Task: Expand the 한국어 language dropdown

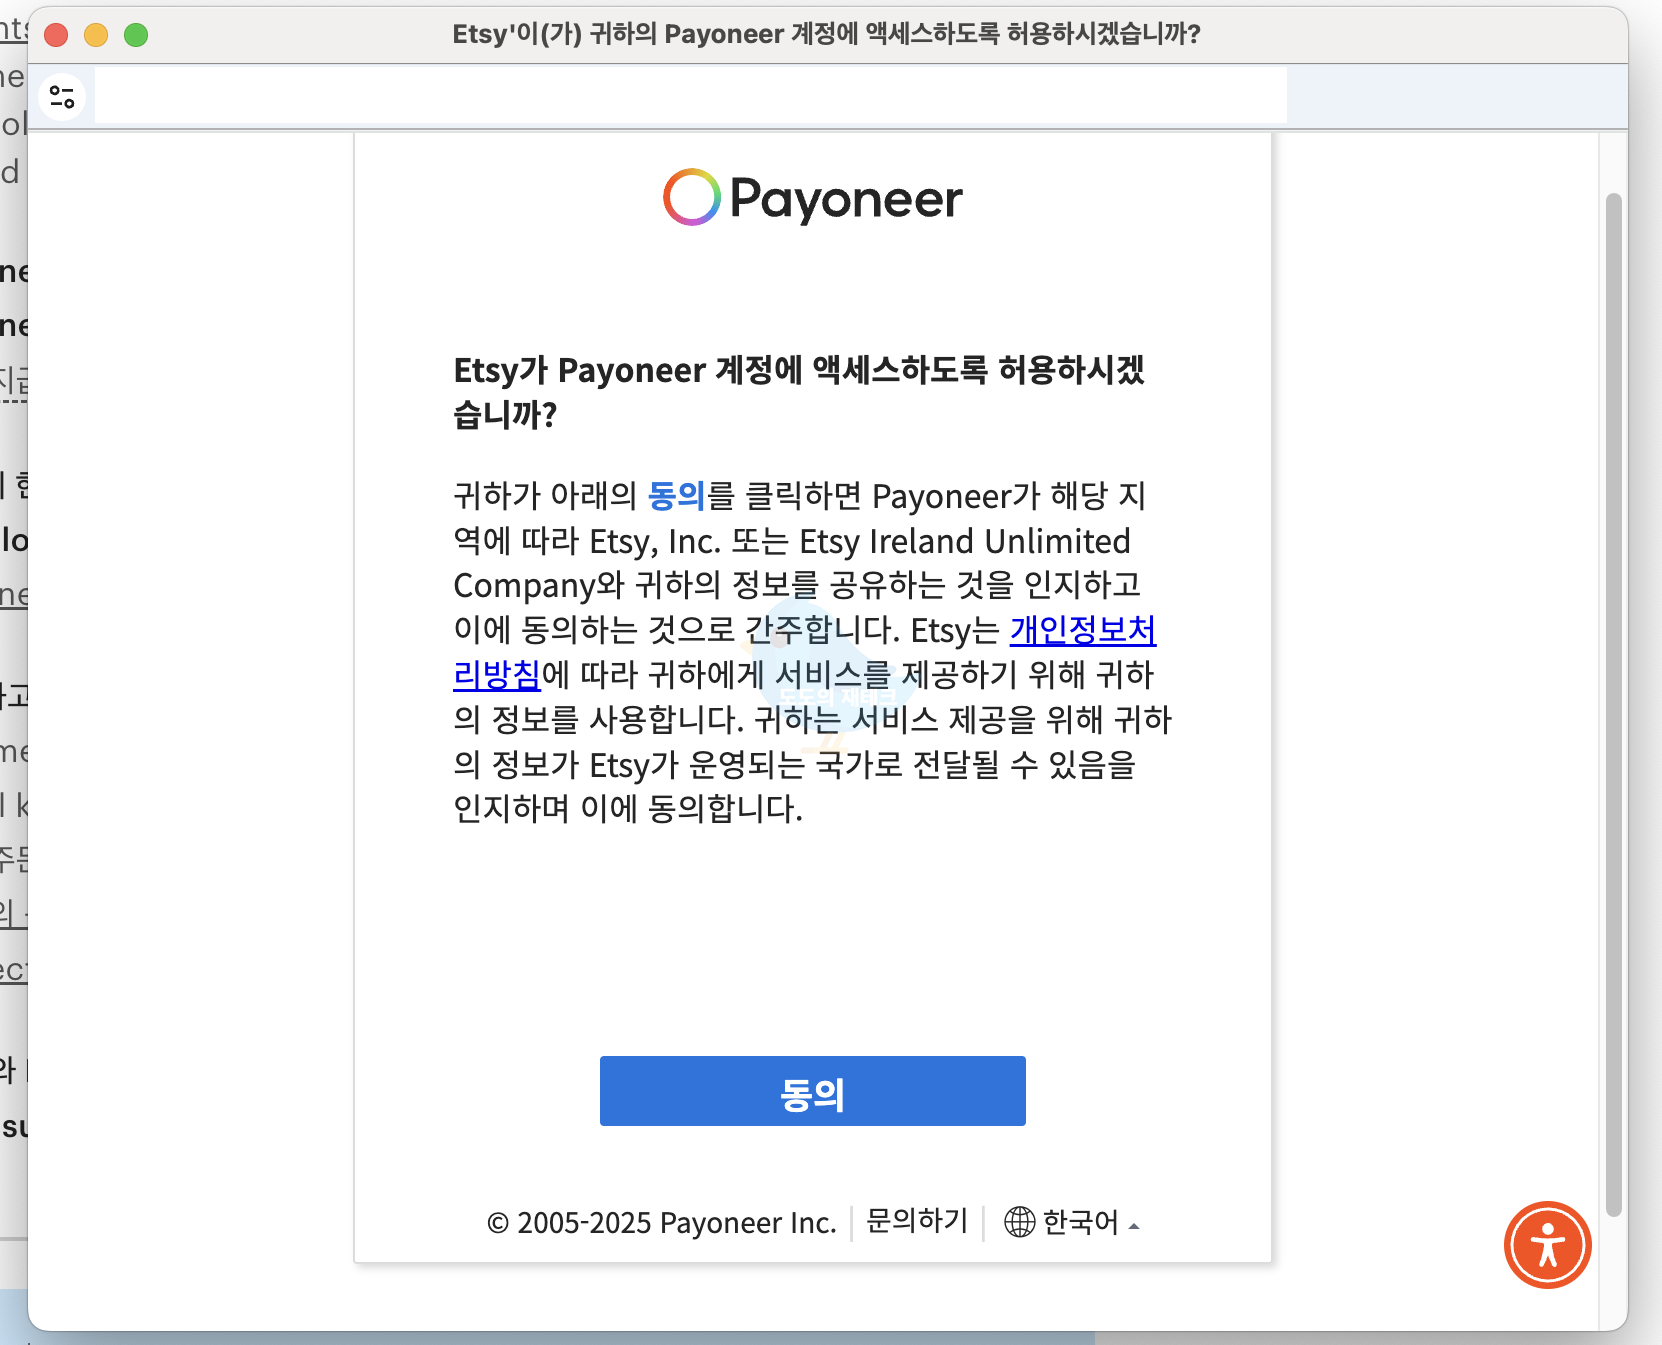Action: [x=1072, y=1222]
